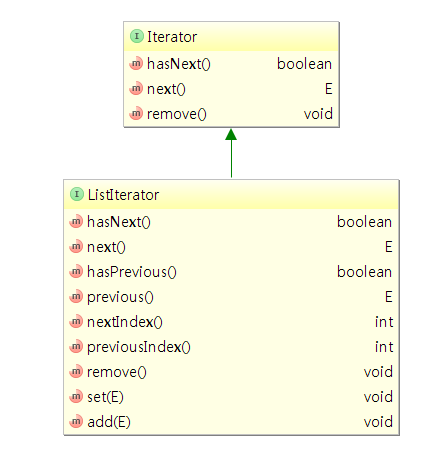Select the Iterator class title
The image size is (440, 471).
(x=172, y=37)
